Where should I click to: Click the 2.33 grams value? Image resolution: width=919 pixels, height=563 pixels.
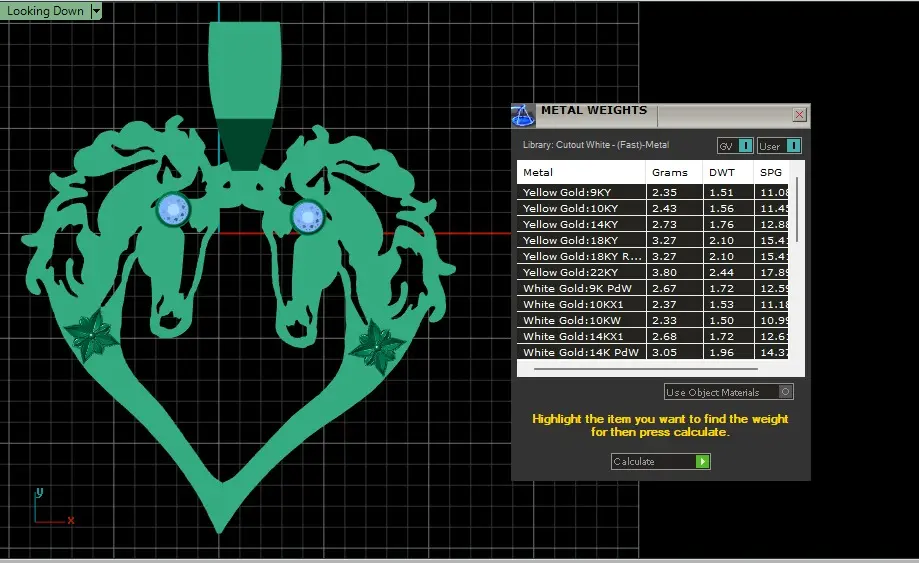pyautogui.click(x=664, y=320)
